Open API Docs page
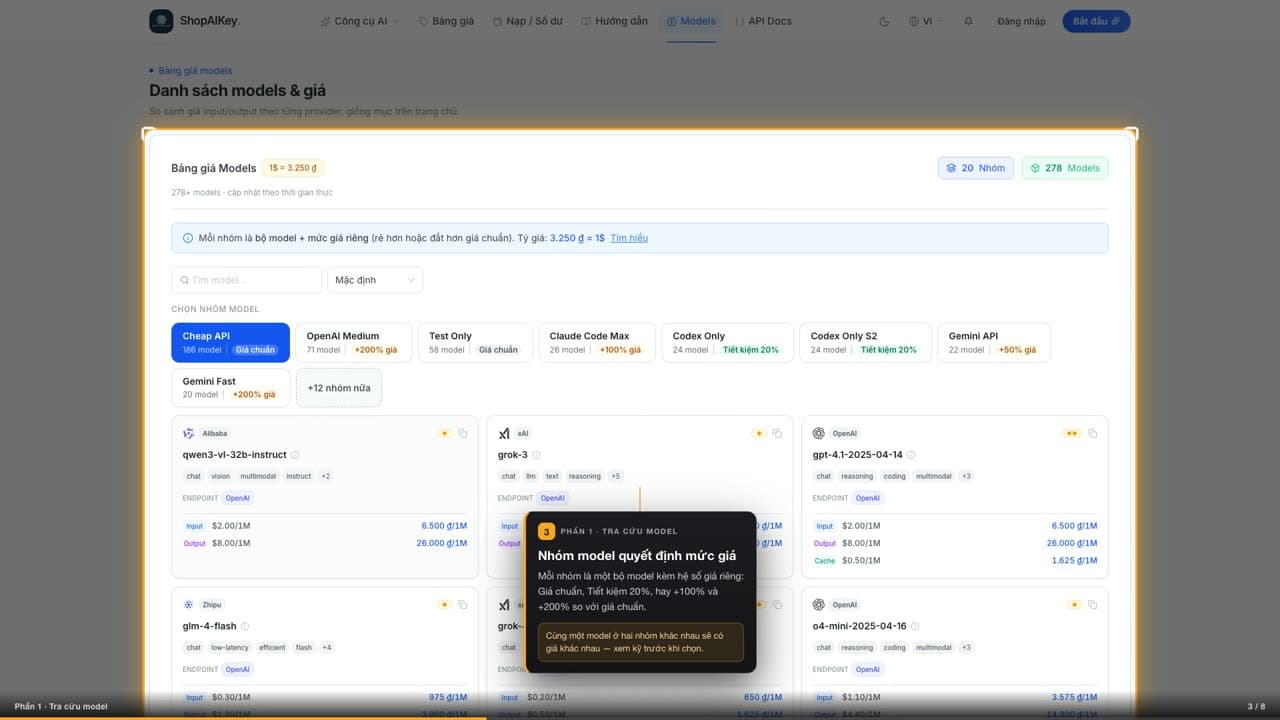This screenshot has height=720, width=1280. pyautogui.click(x=763, y=21)
